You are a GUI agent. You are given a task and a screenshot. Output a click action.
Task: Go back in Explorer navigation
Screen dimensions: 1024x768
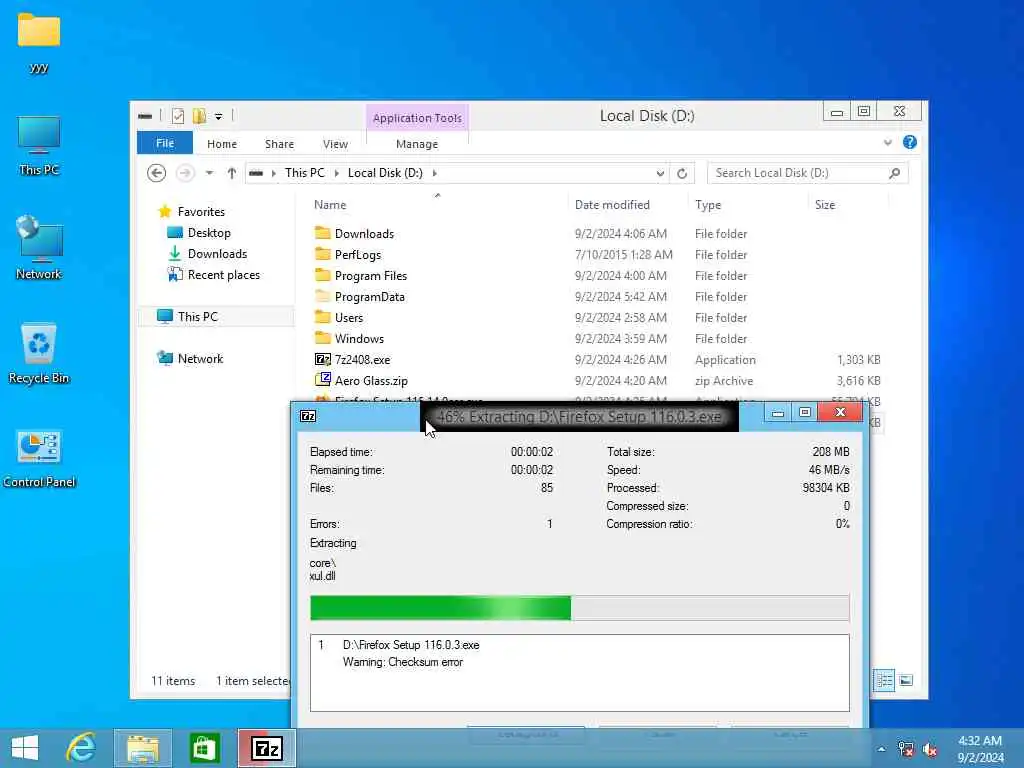(x=156, y=173)
